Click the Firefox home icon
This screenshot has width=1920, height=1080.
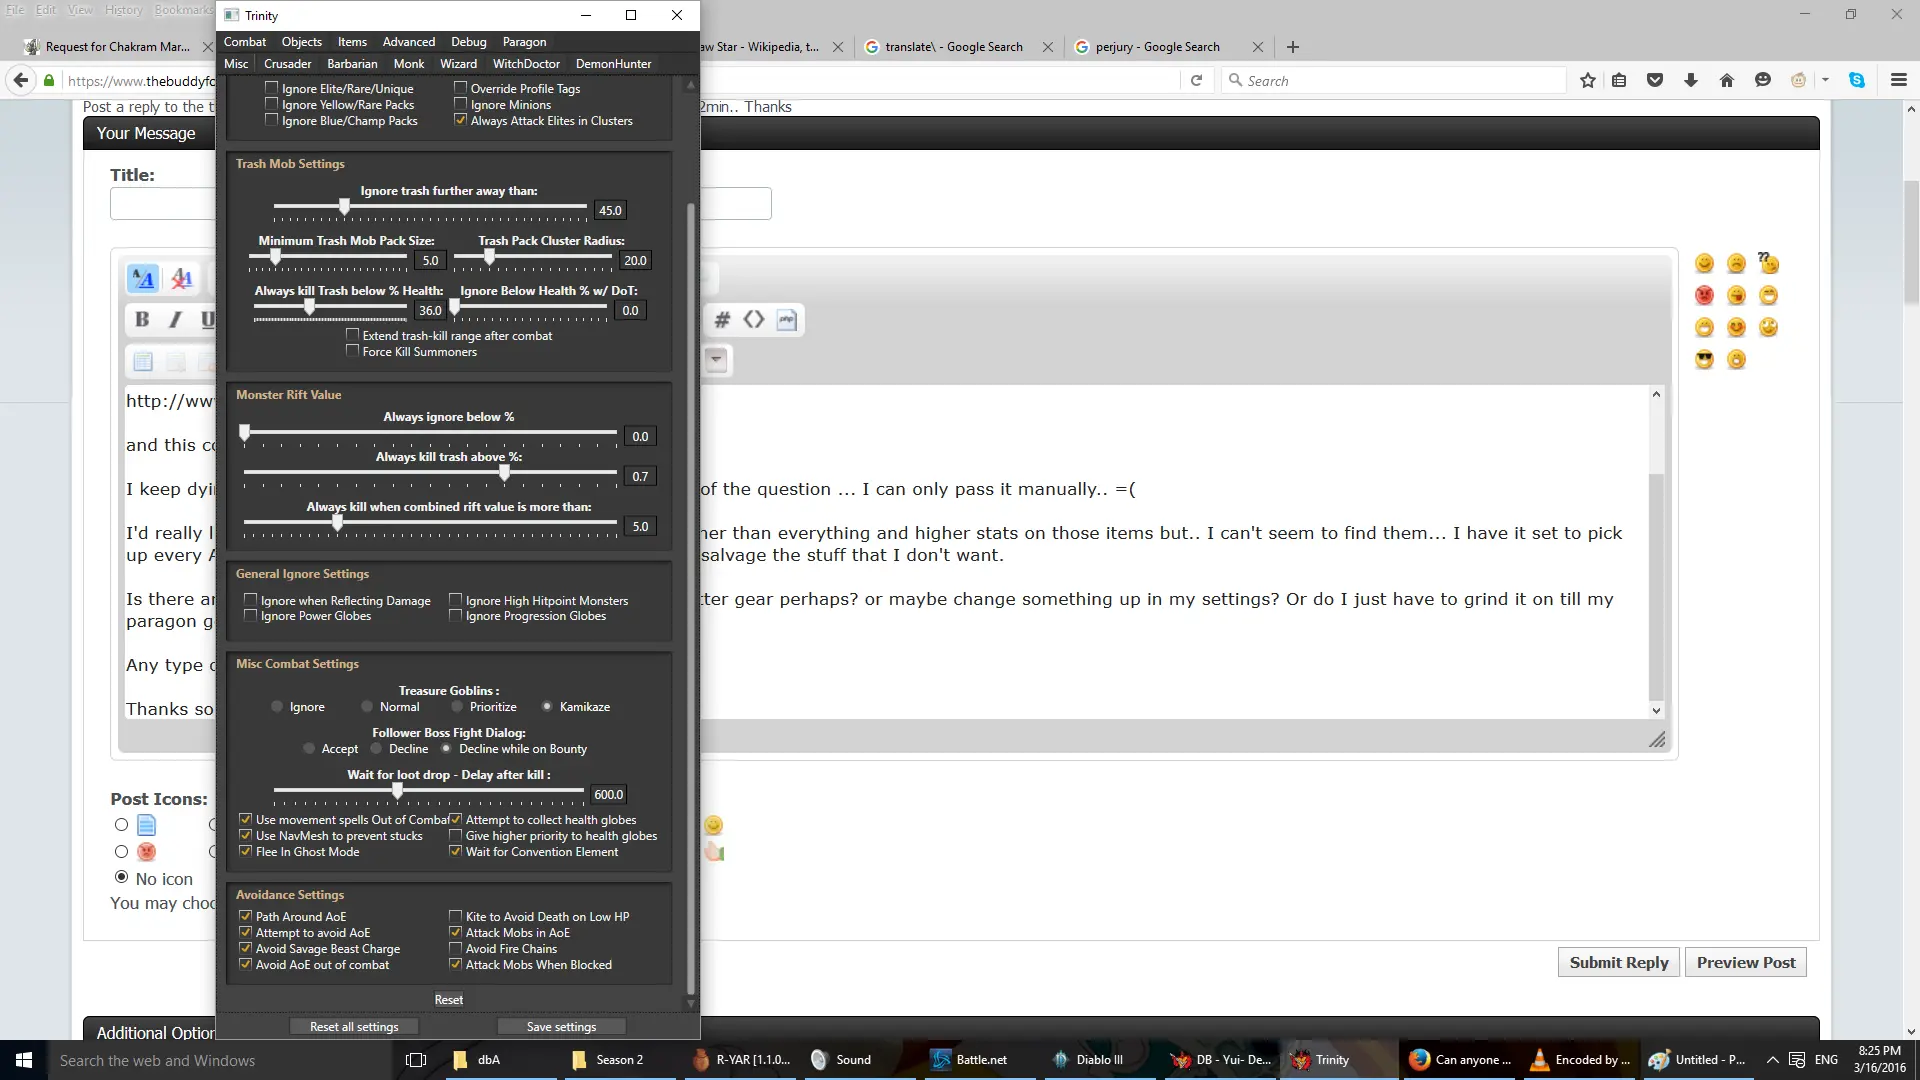(1727, 81)
